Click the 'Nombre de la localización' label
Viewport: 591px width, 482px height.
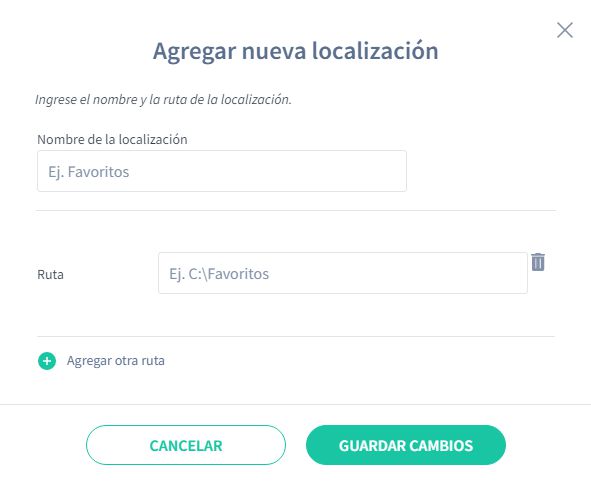coord(112,139)
